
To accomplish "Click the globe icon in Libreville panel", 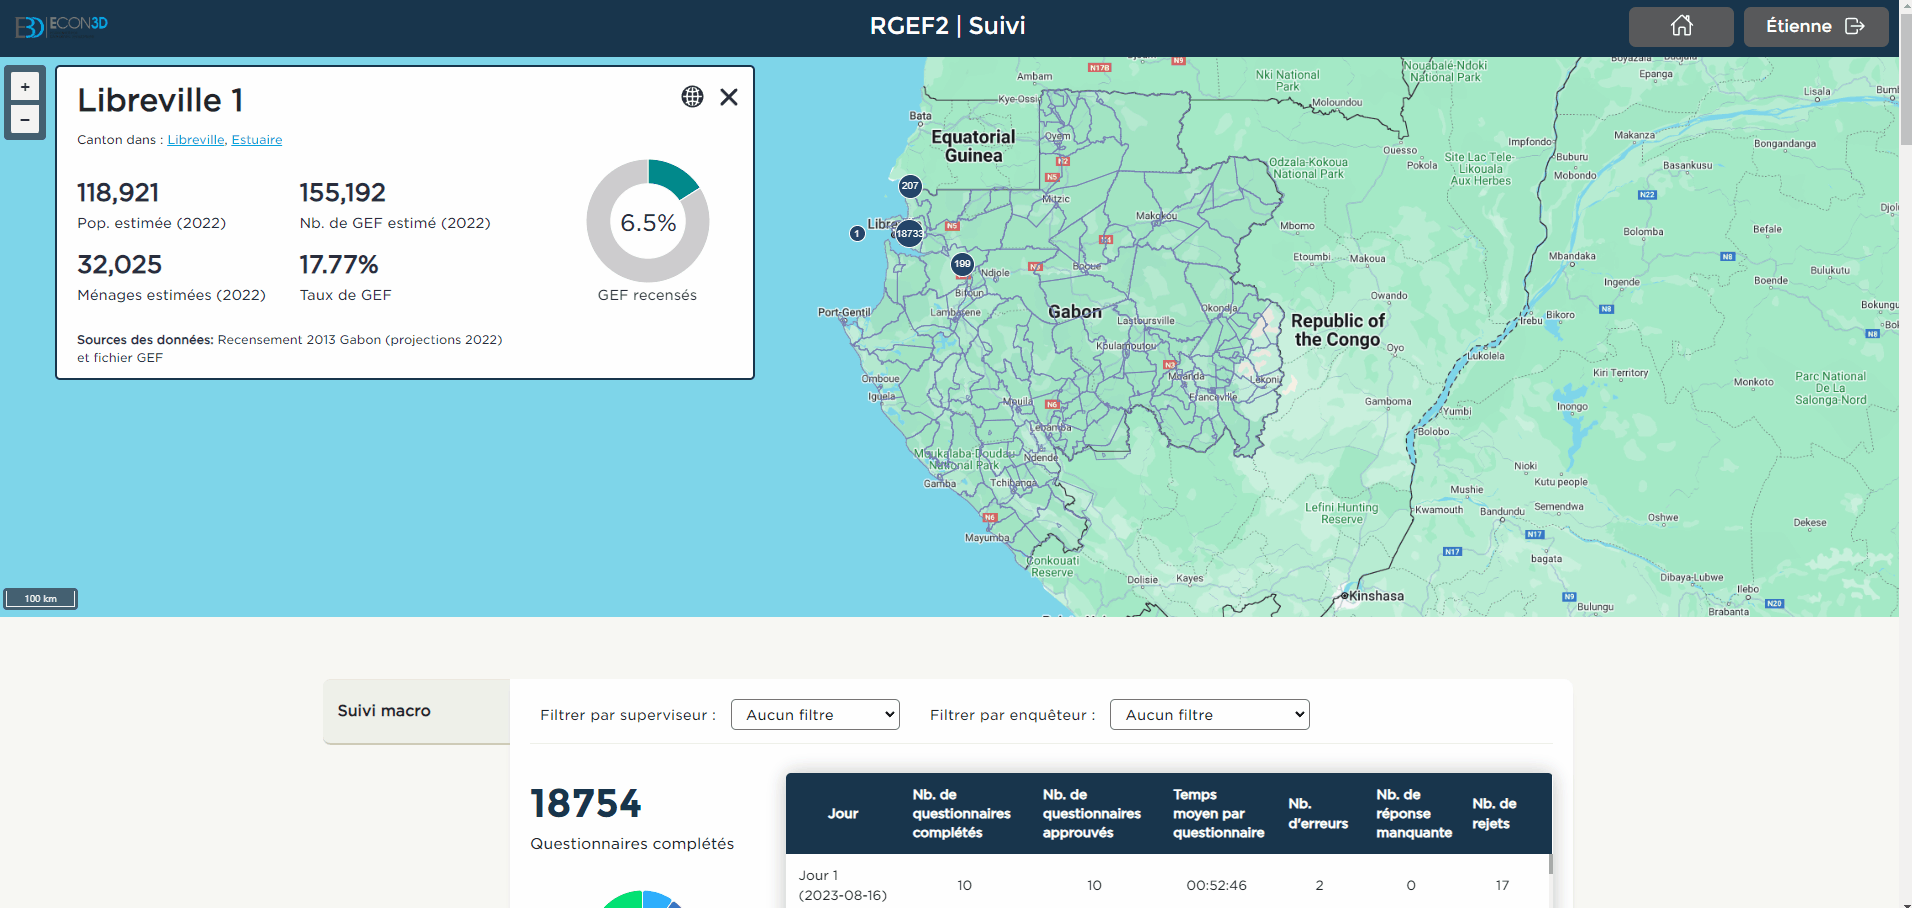I will [x=692, y=97].
